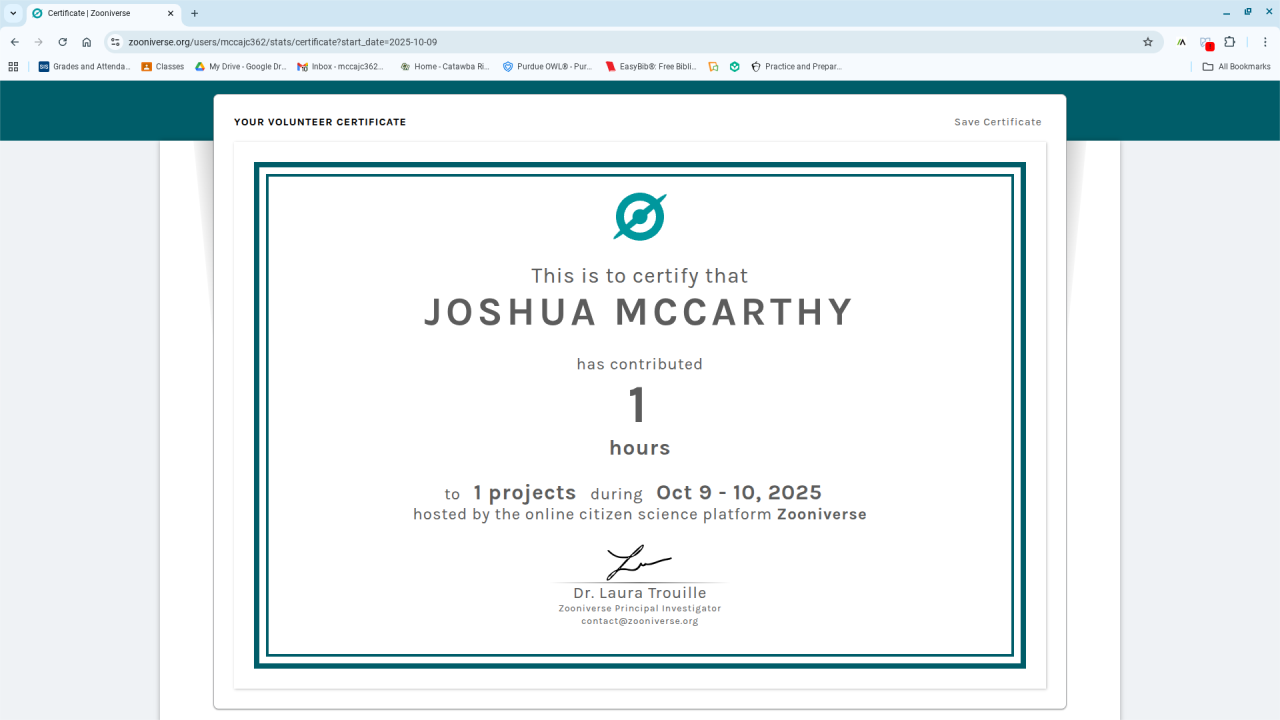Click the 'has contributed' text

point(640,364)
